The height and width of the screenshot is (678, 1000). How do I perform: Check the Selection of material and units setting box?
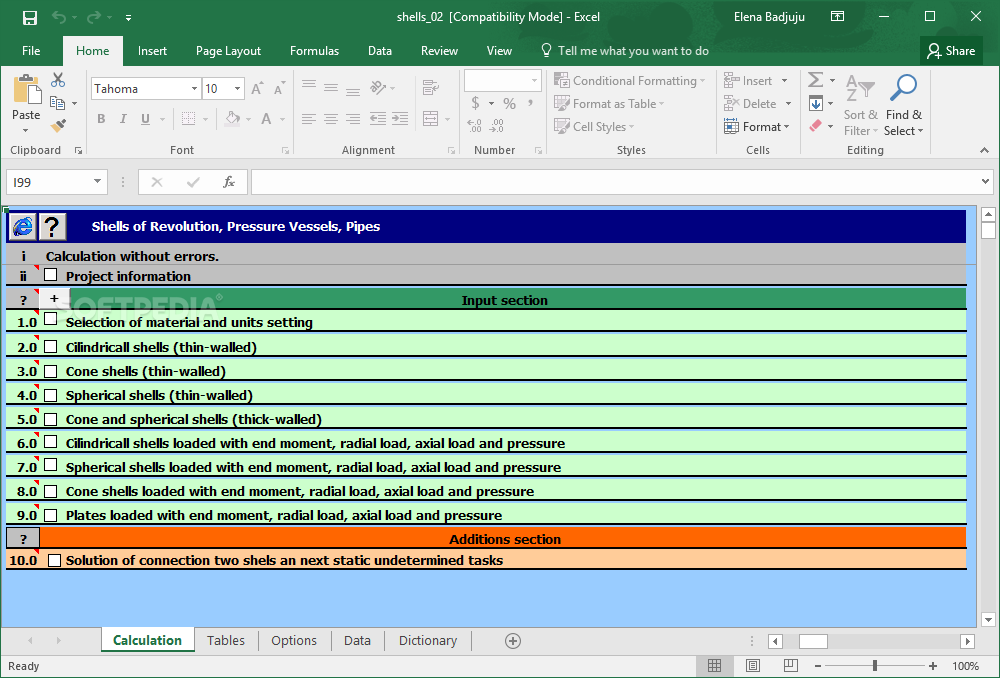pyautogui.click(x=50, y=319)
